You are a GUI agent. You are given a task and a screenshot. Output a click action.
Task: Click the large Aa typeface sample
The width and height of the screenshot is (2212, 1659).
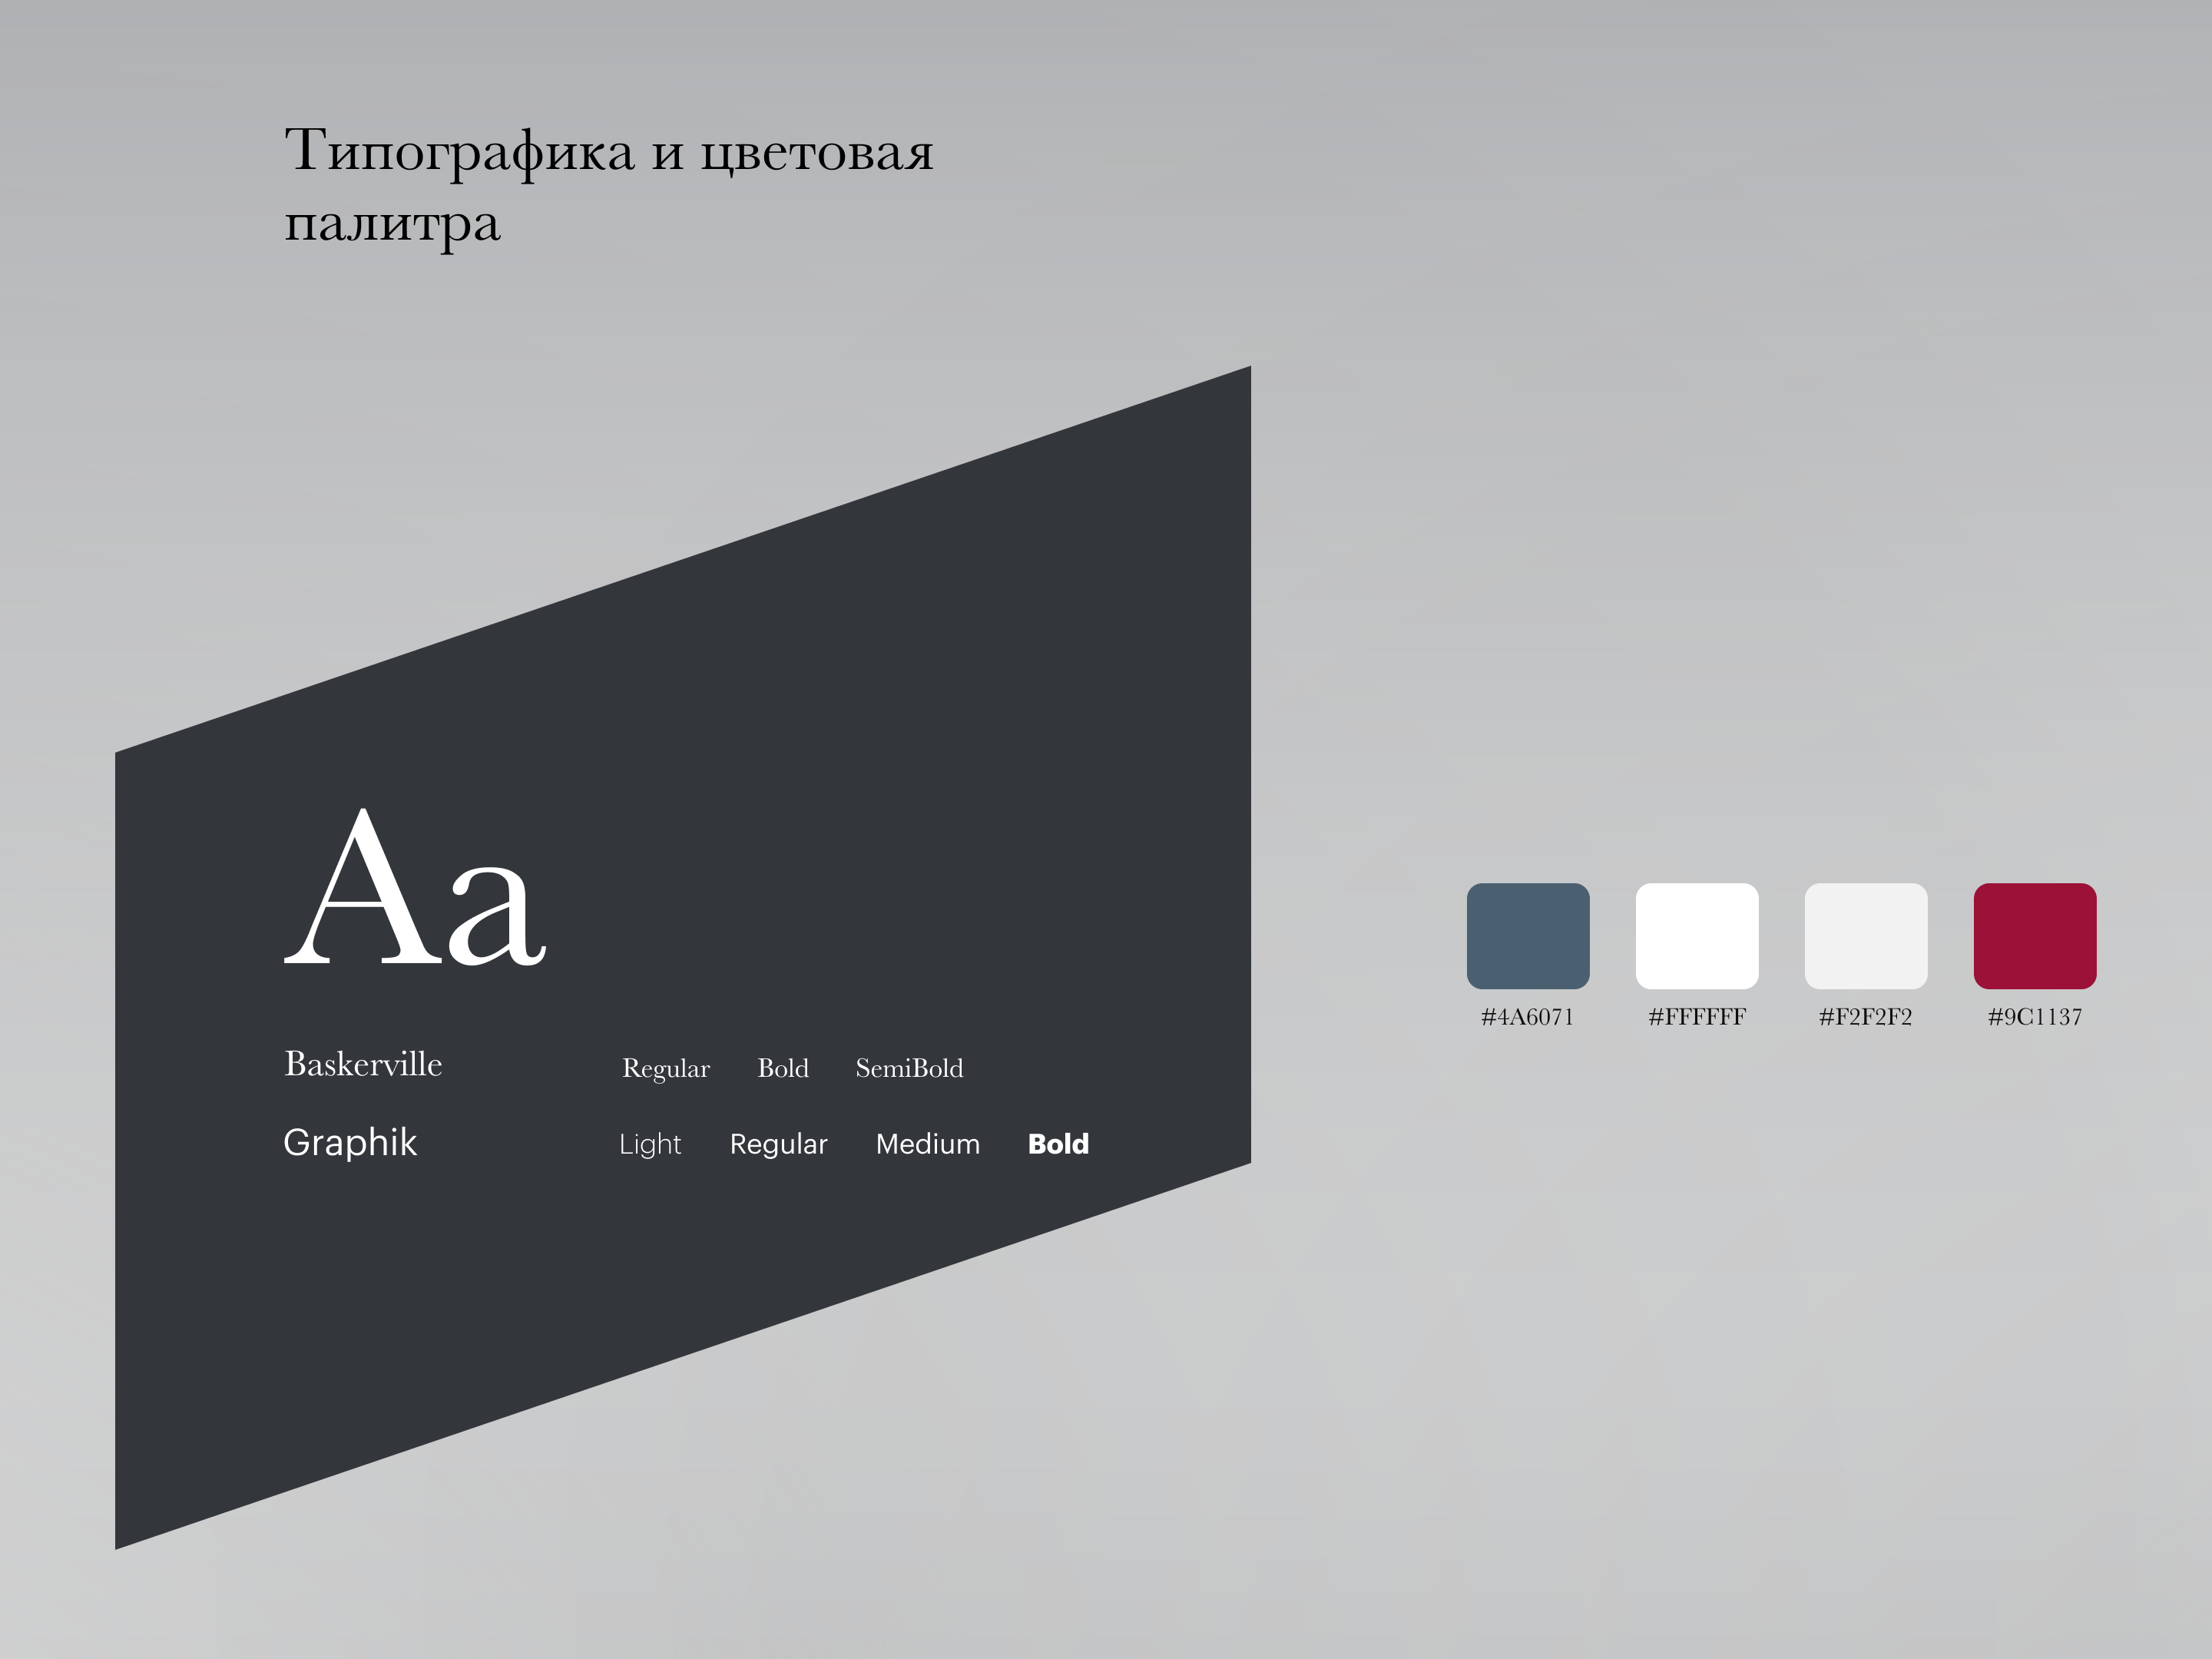[x=415, y=887]
